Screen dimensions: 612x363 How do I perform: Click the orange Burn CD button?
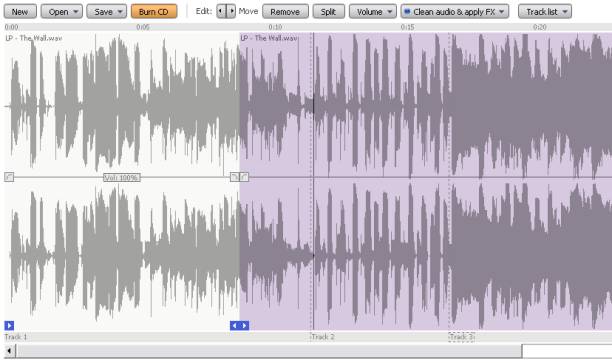[x=154, y=12]
